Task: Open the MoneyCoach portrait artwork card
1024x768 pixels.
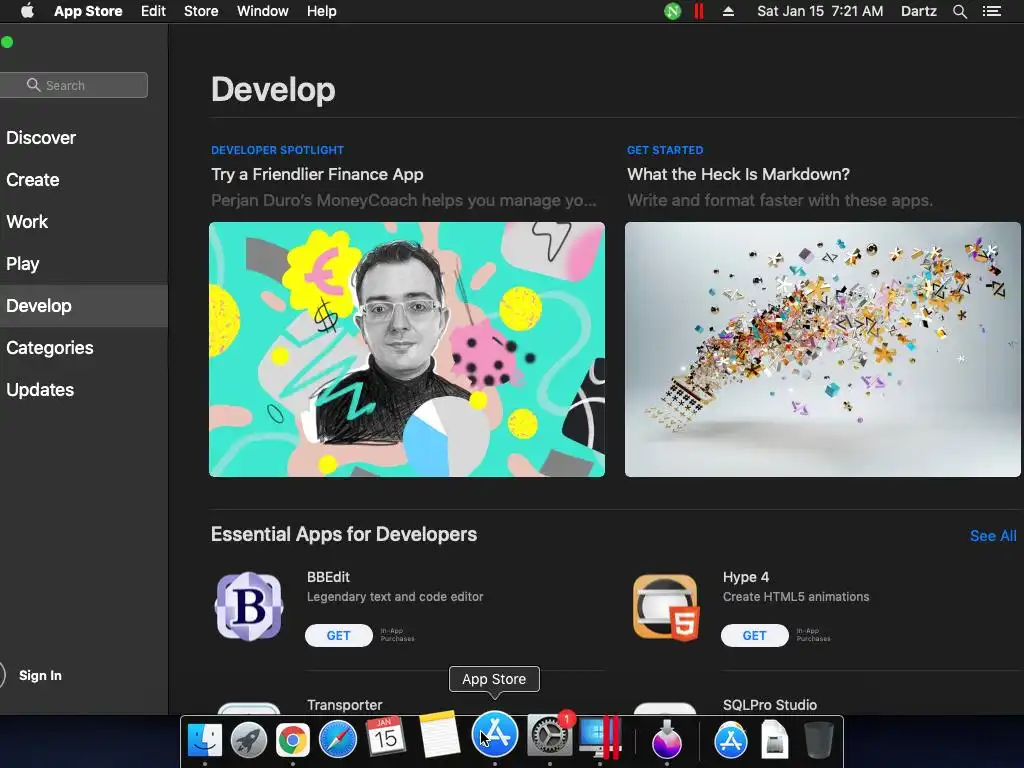Action: coord(407,349)
